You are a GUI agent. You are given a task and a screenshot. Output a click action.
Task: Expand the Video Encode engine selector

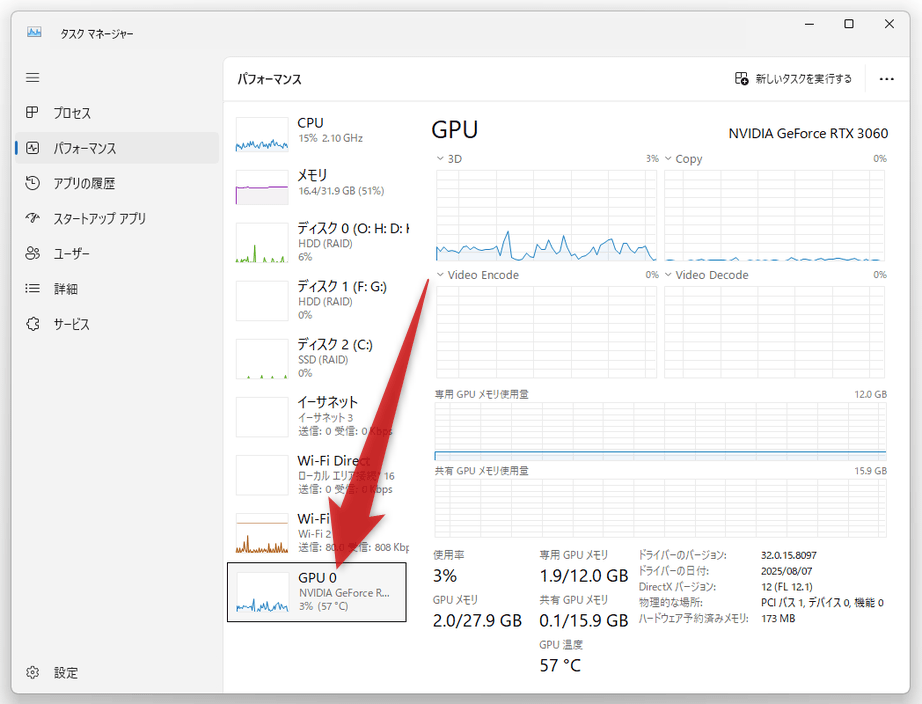tap(441, 275)
